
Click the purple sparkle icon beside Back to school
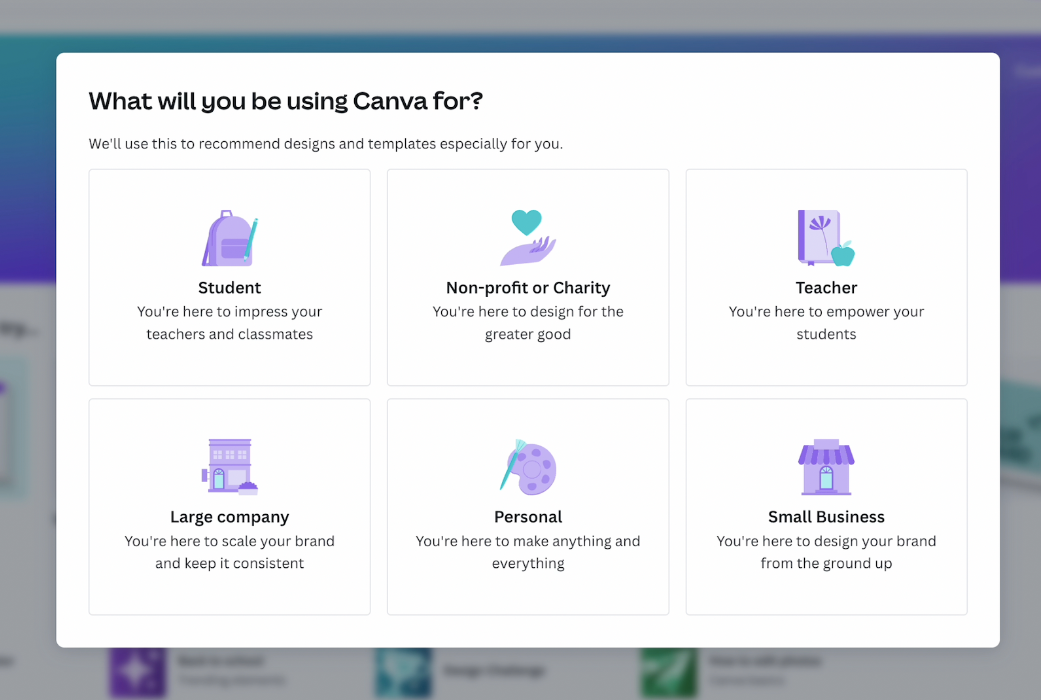coord(137,671)
